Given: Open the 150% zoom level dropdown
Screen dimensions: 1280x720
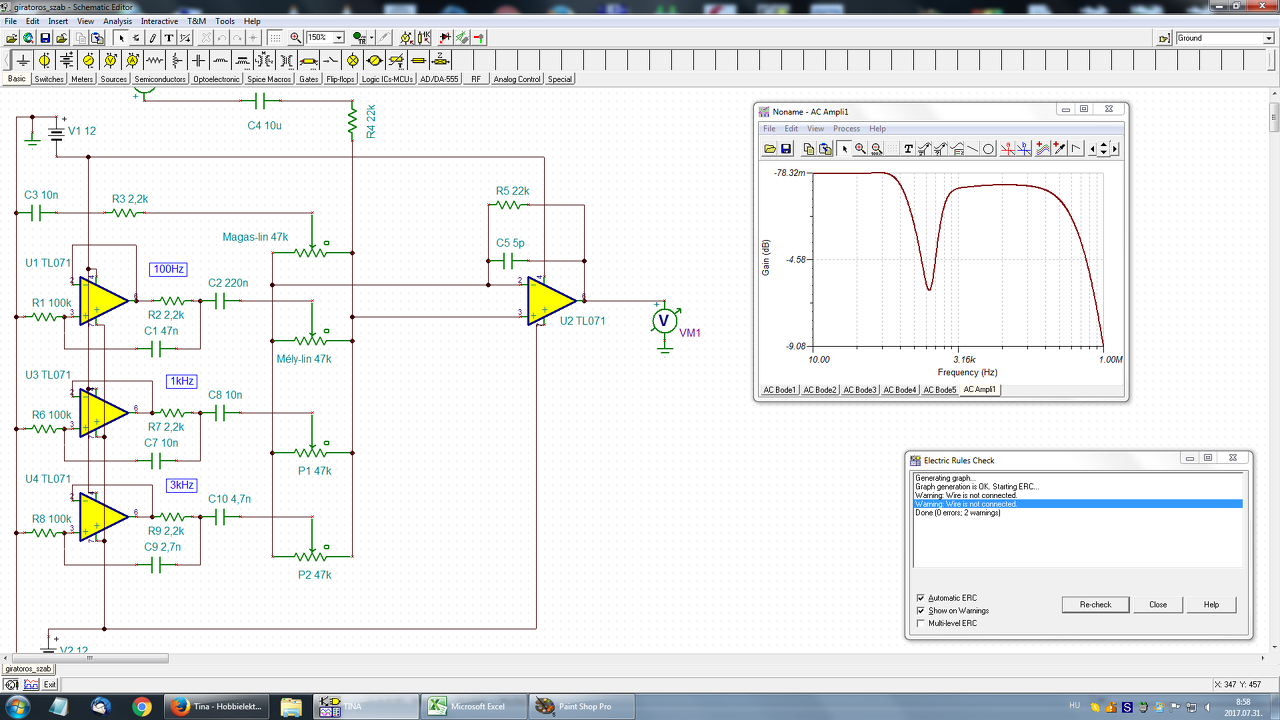Looking at the screenshot, I should click(339, 38).
